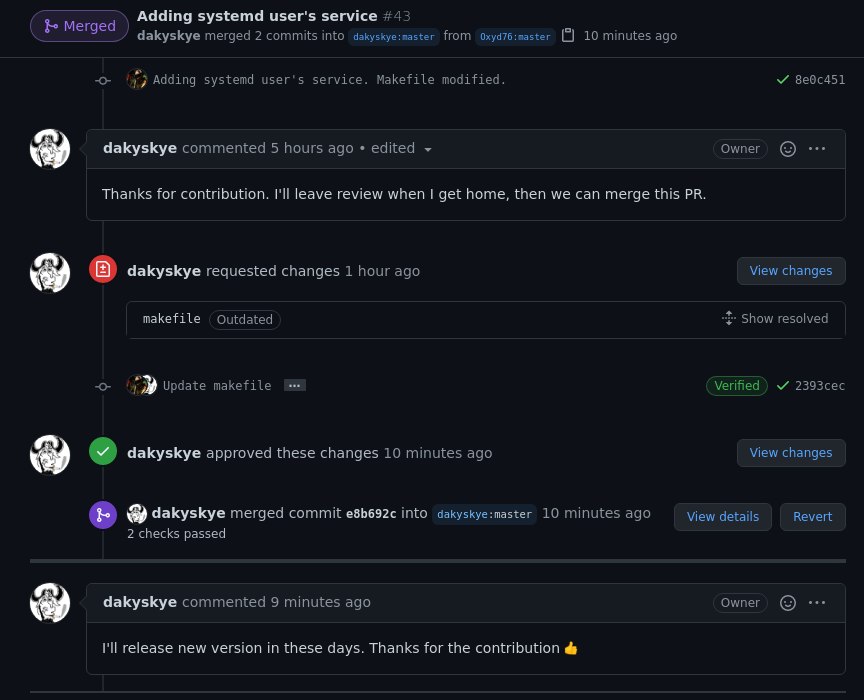Open commit 2393cec hash link
864x700 pixels.
tap(819, 386)
